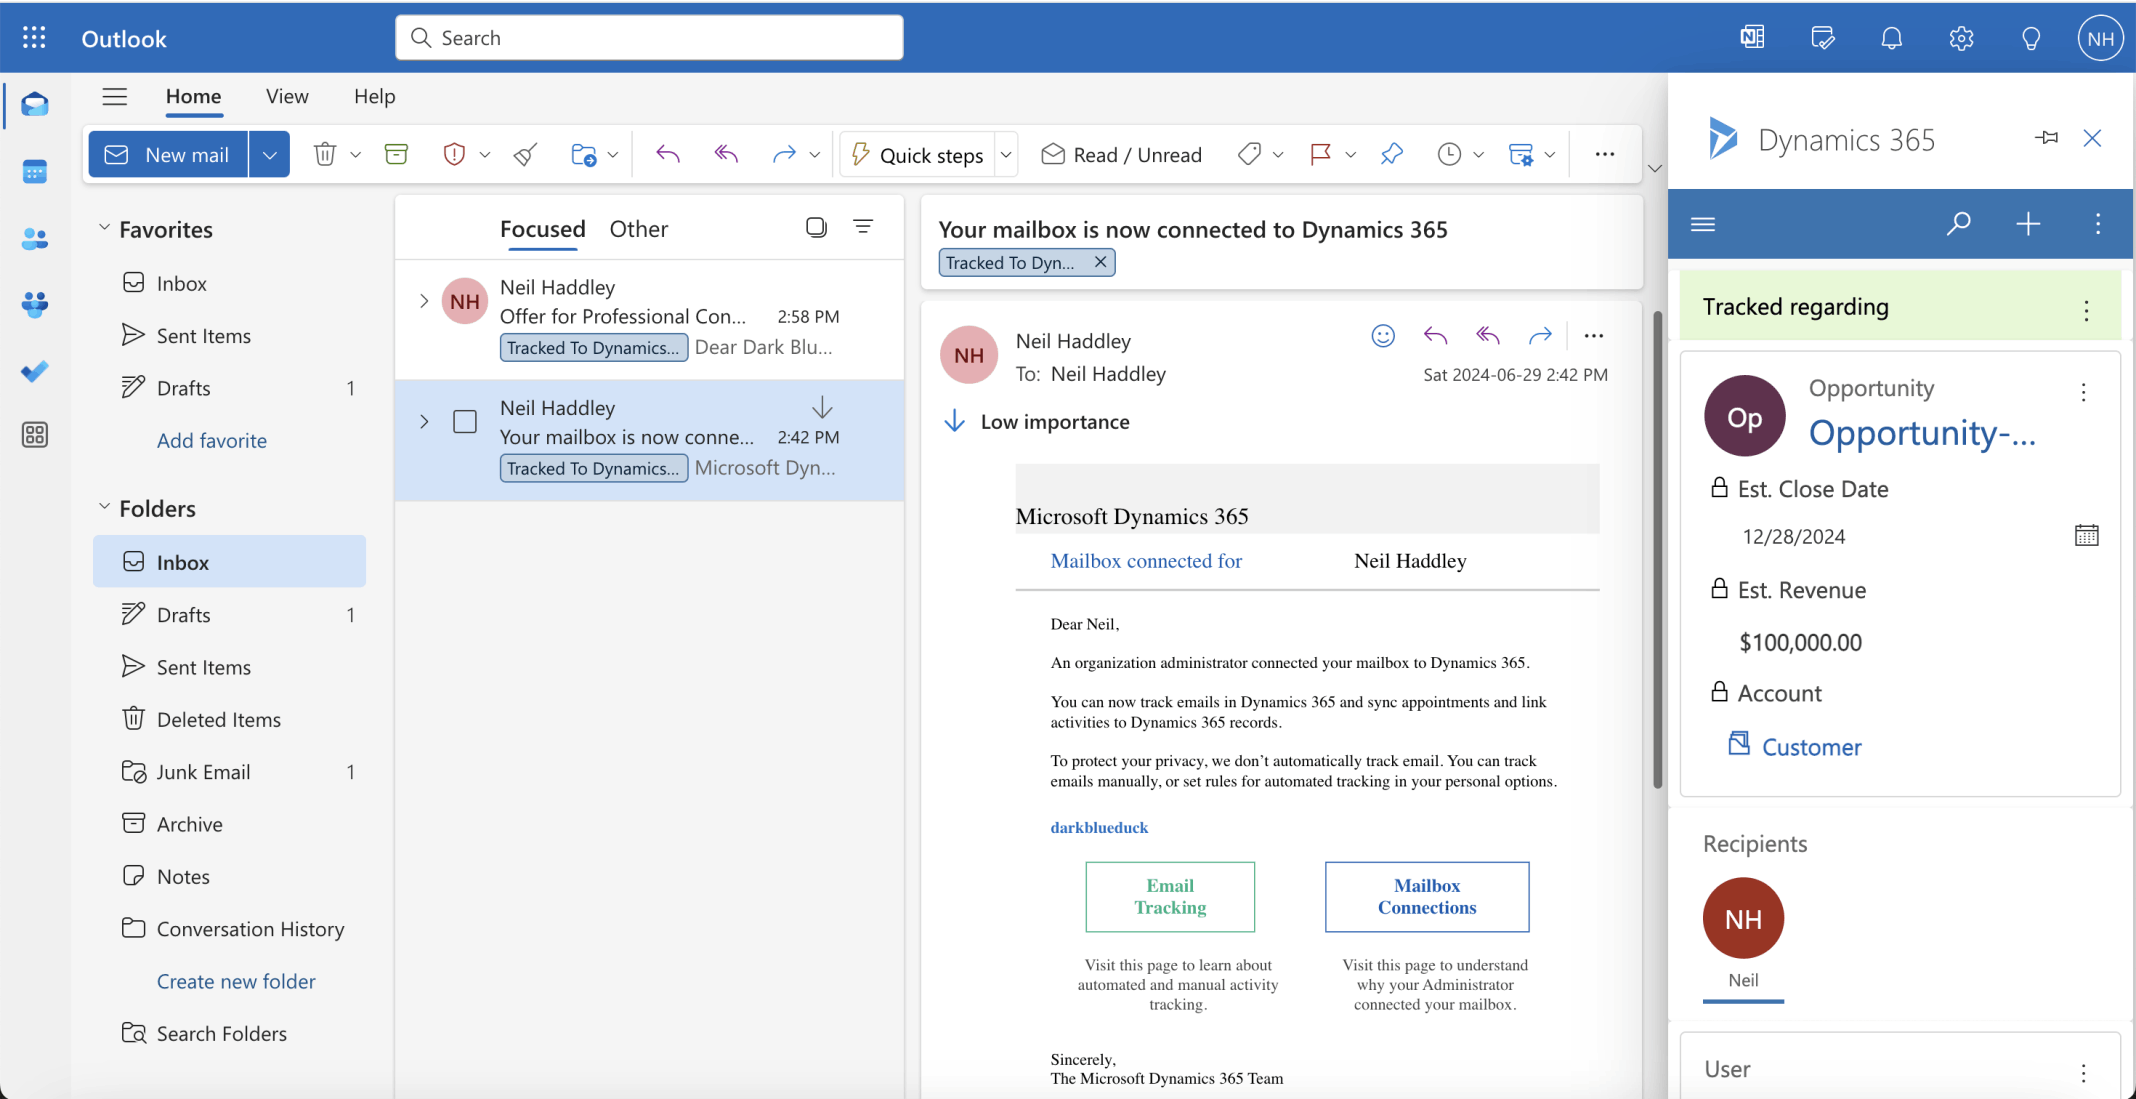Switch to the View tab
The height and width of the screenshot is (1099, 2136).
point(287,96)
